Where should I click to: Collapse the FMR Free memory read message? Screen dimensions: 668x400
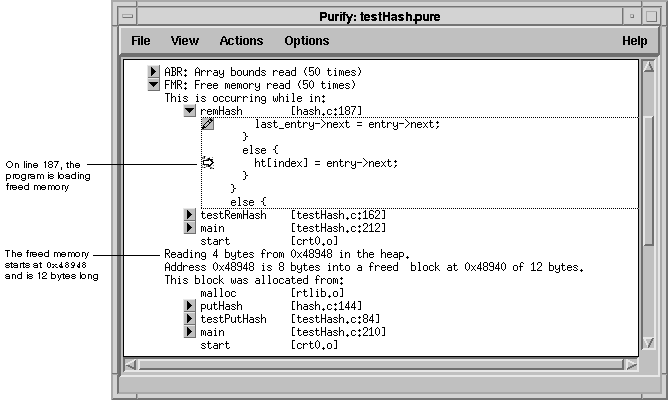pyautogui.click(x=153, y=85)
